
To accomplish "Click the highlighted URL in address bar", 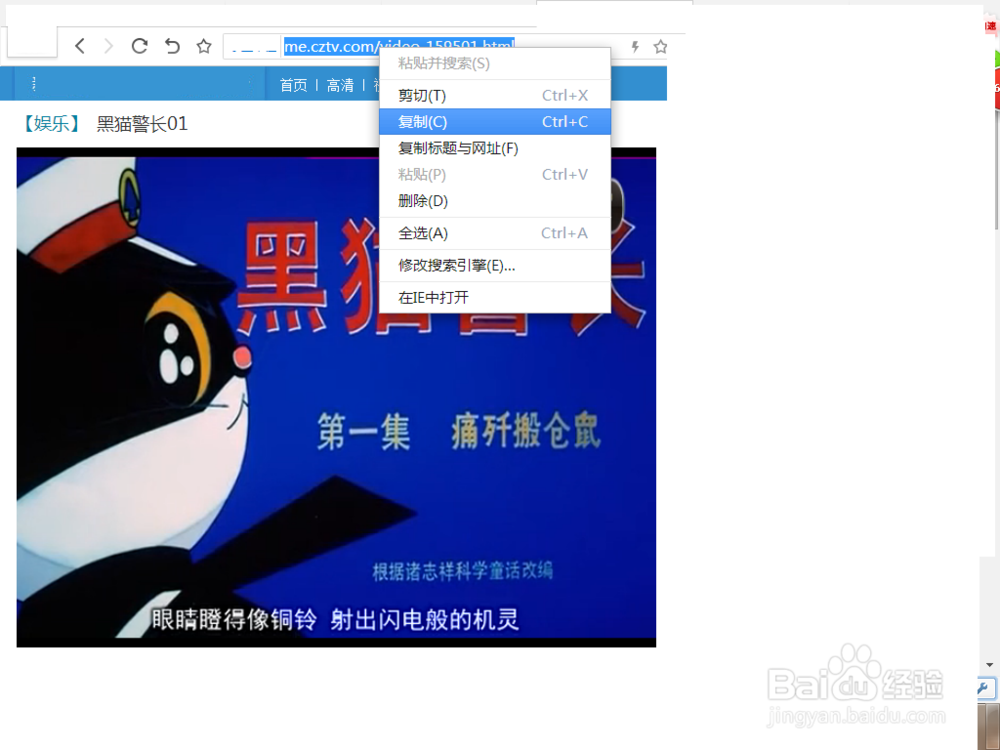I will click(399, 47).
